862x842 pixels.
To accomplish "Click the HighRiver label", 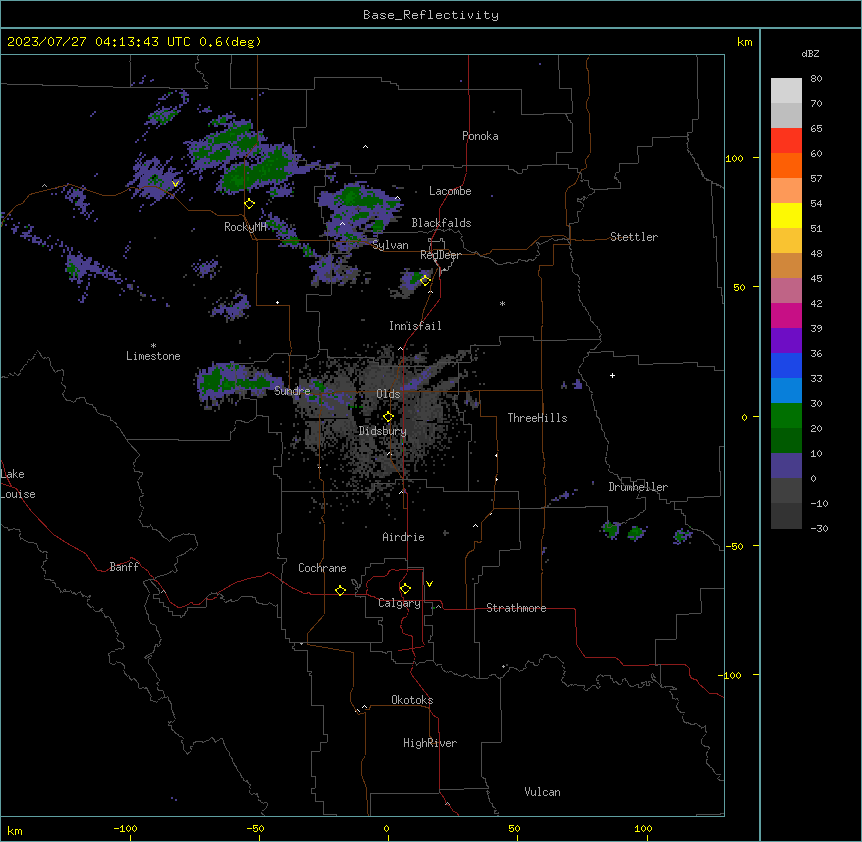I will coord(430,743).
